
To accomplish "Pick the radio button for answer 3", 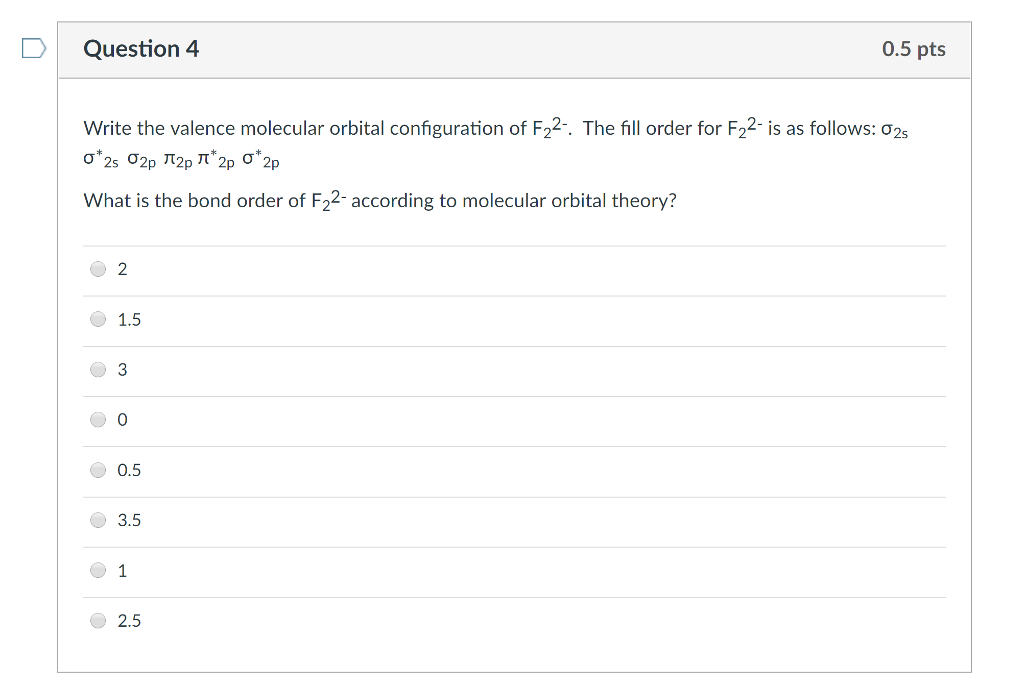I will point(98,370).
